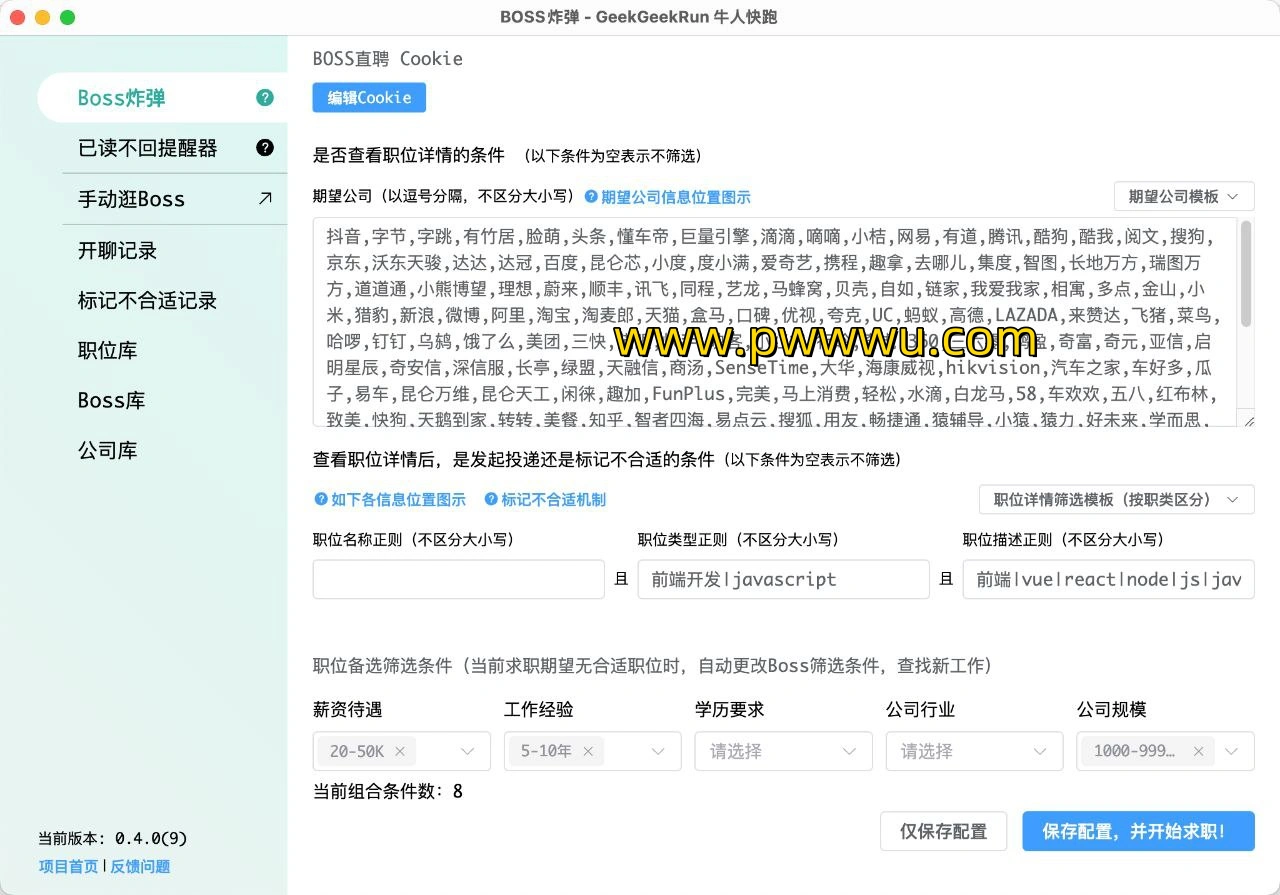The image size is (1280, 895).
Task: Click the info icon before 如下各信息位置图示
Action: (321, 499)
